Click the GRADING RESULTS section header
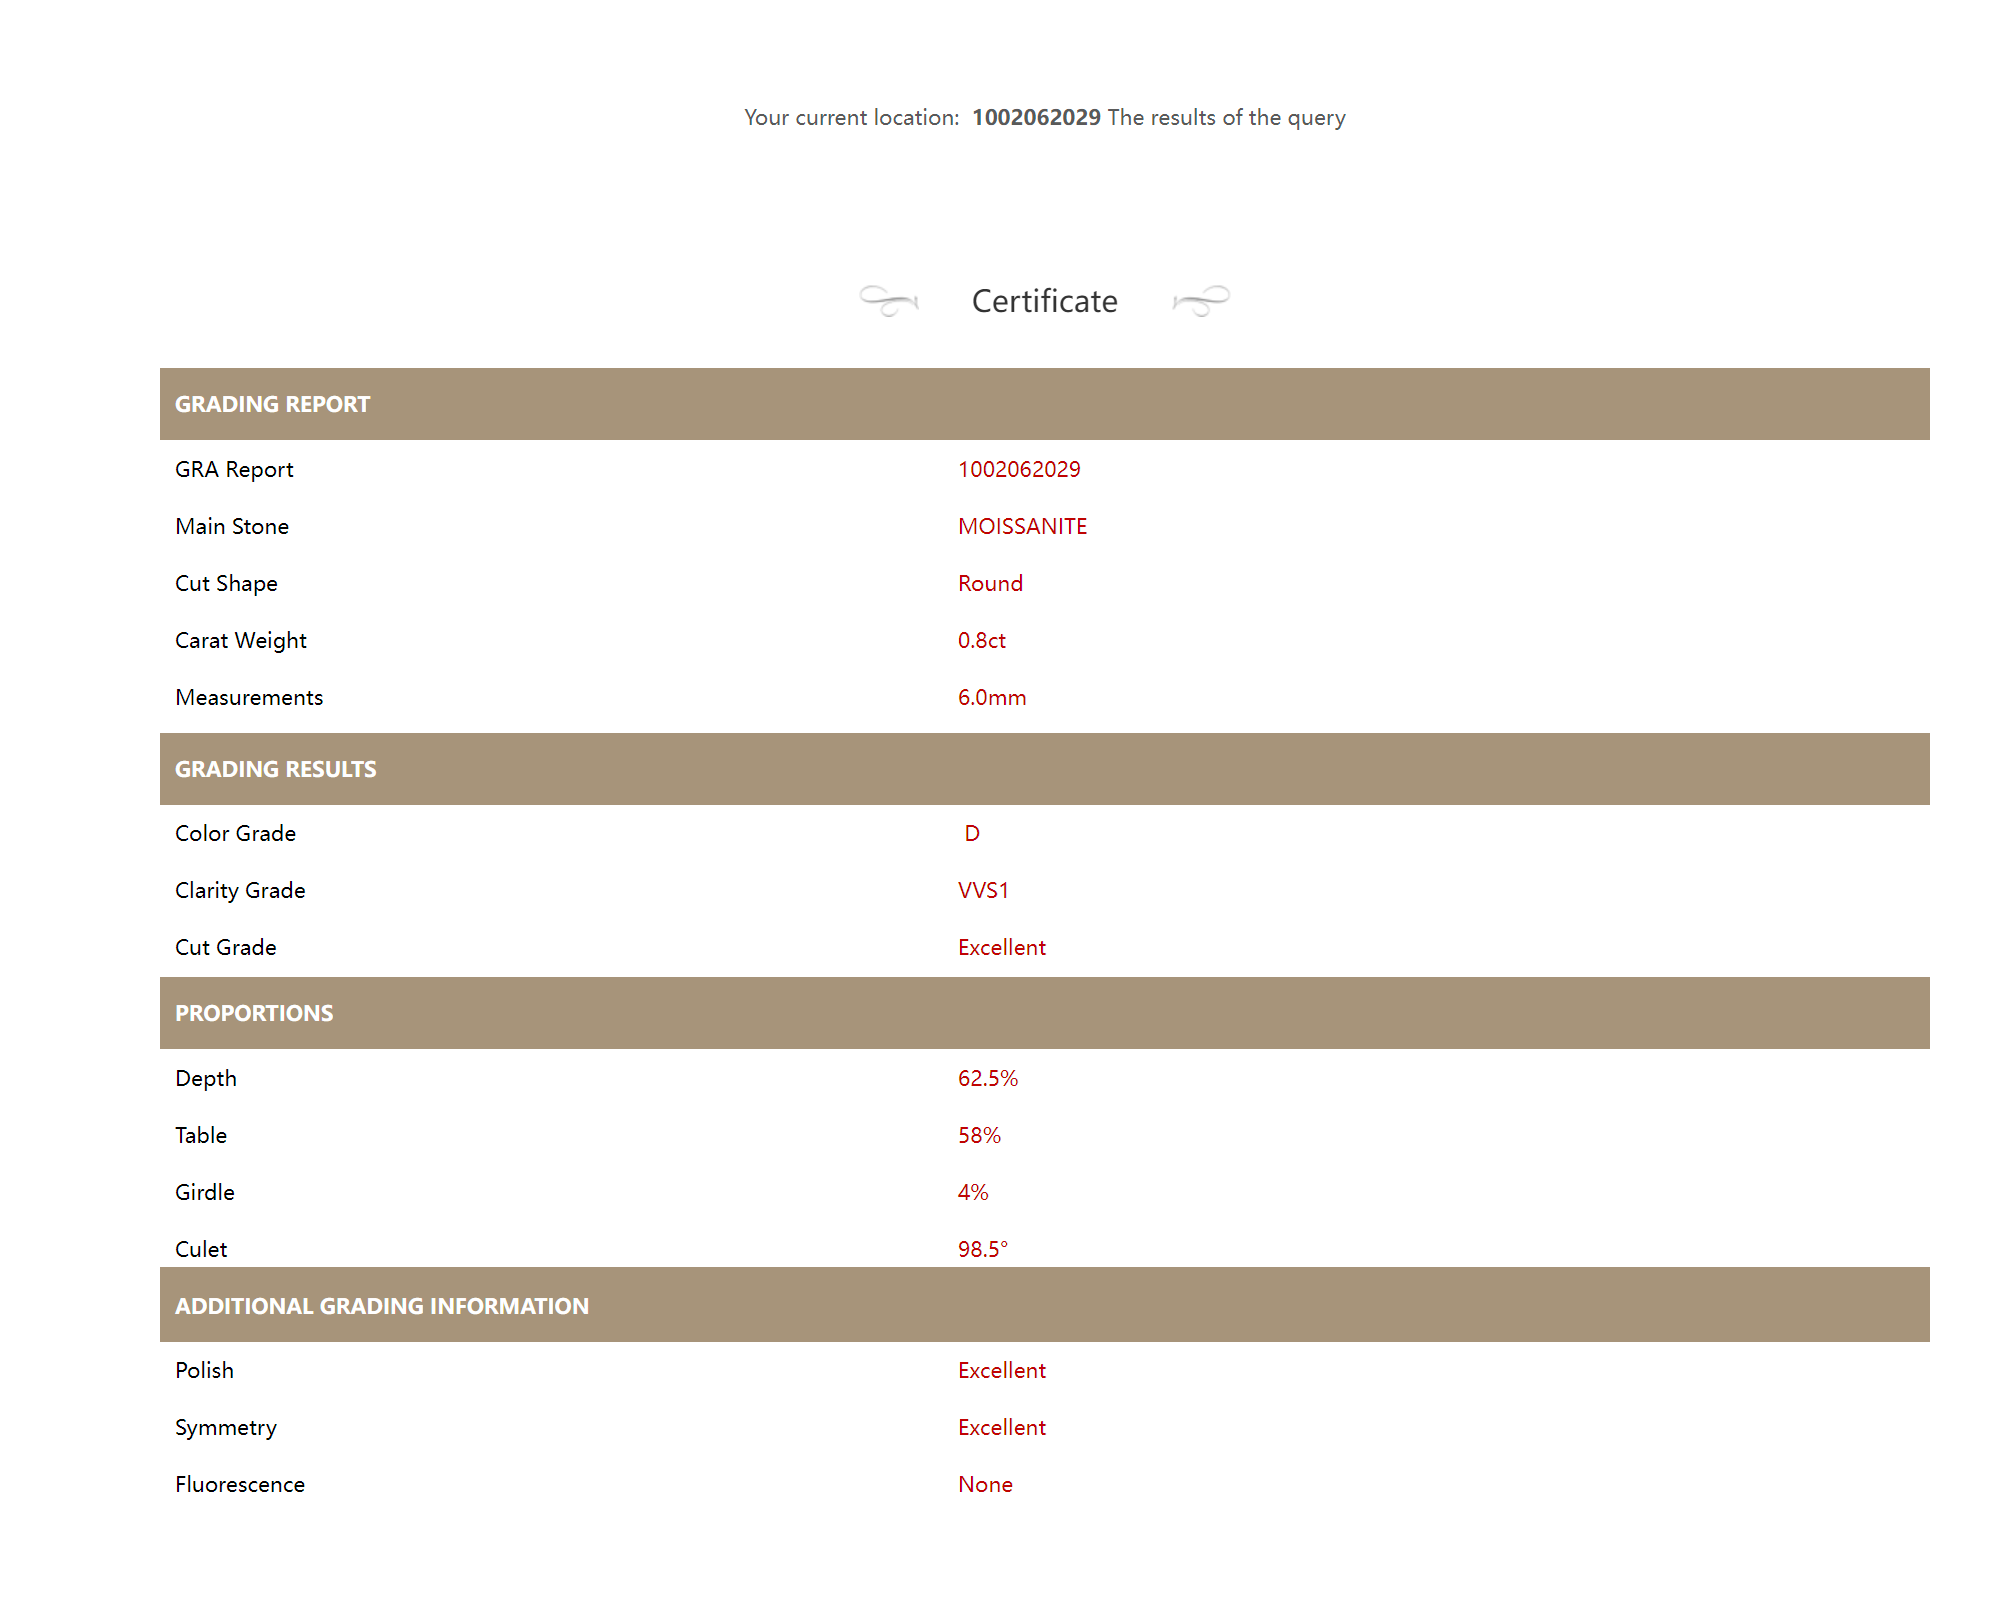The width and height of the screenshot is (2001, 1600). [x=275, y=769]
